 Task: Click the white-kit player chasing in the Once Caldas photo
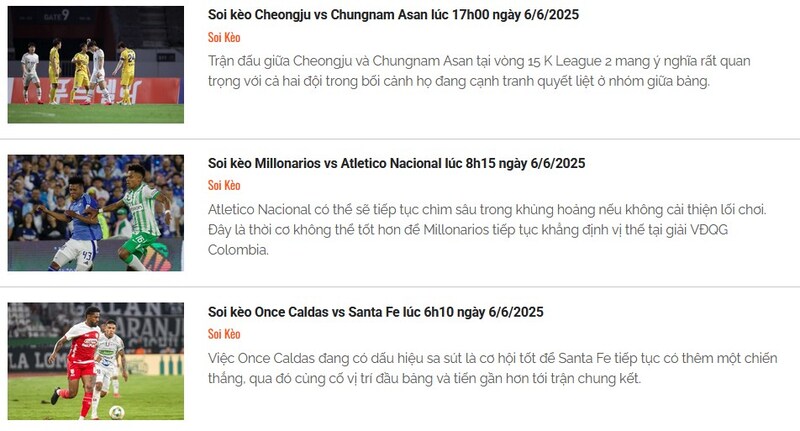[x=109, y=365]
